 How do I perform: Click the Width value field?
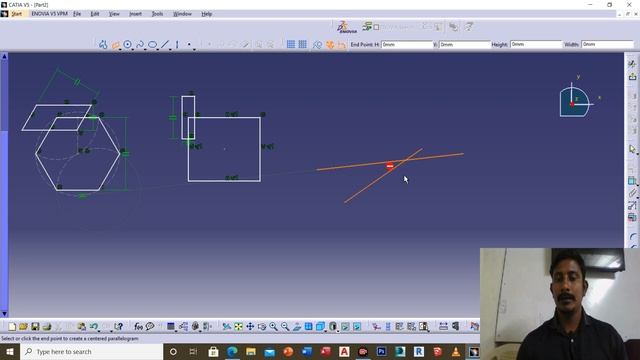607,44
